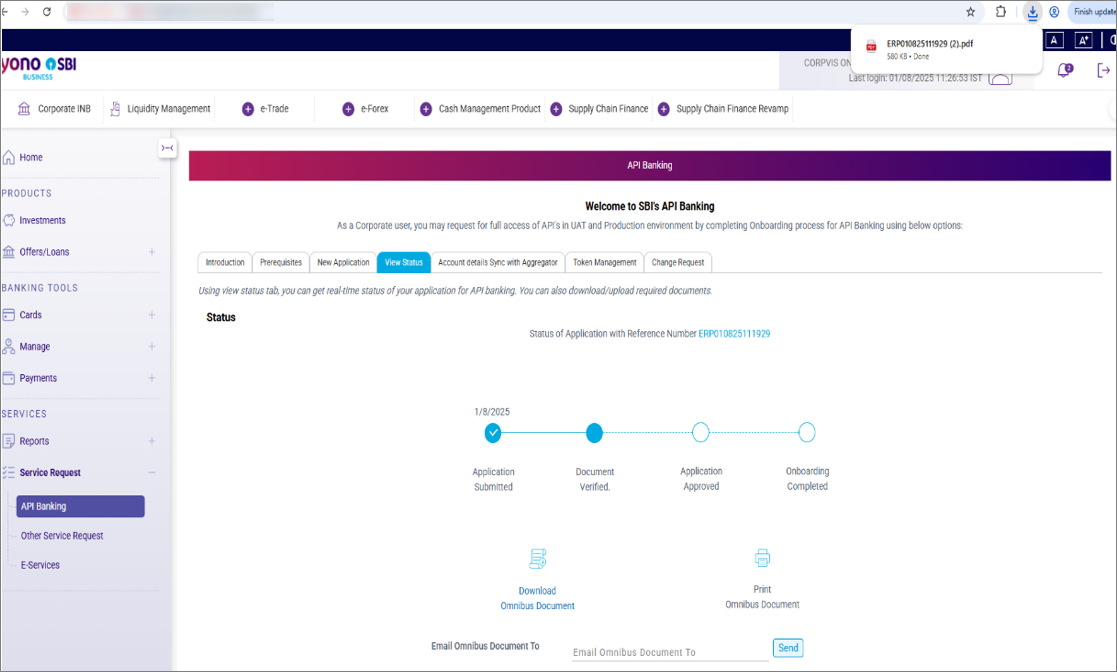Image resolution: width=1117 pixels, height=672 pixels.
Task: Click reference number ERP010825111929 link
Action: 734,334
